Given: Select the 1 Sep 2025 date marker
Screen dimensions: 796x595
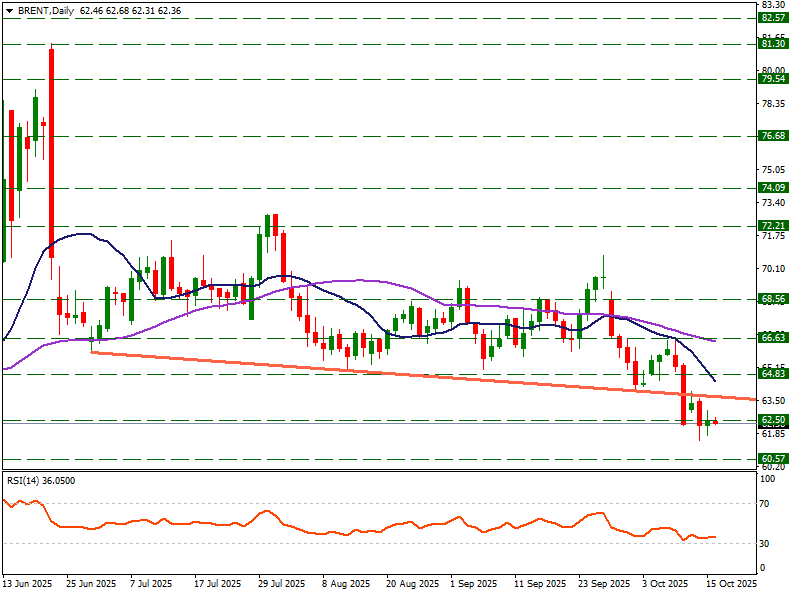Looking at the screenshot, I should (x=472, y=583).
